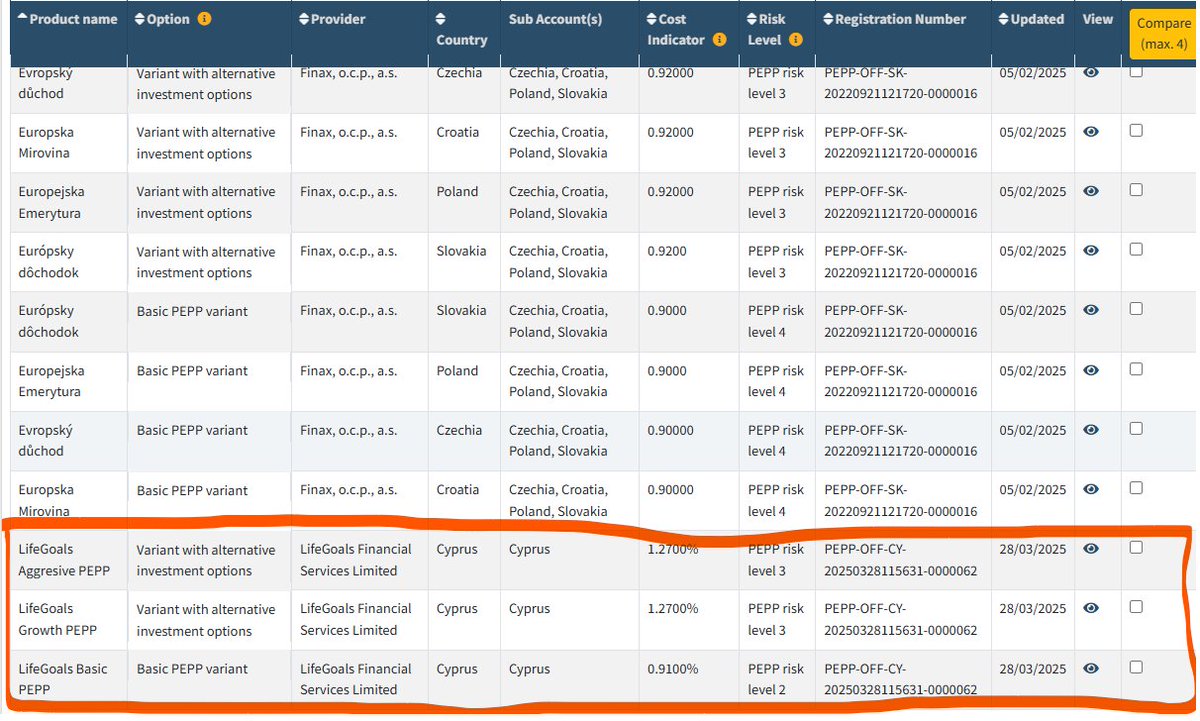Screen dimensions: 1200x721
Task: Click the yellow Compare (max. 4) button
Action: pos(1163,34)
